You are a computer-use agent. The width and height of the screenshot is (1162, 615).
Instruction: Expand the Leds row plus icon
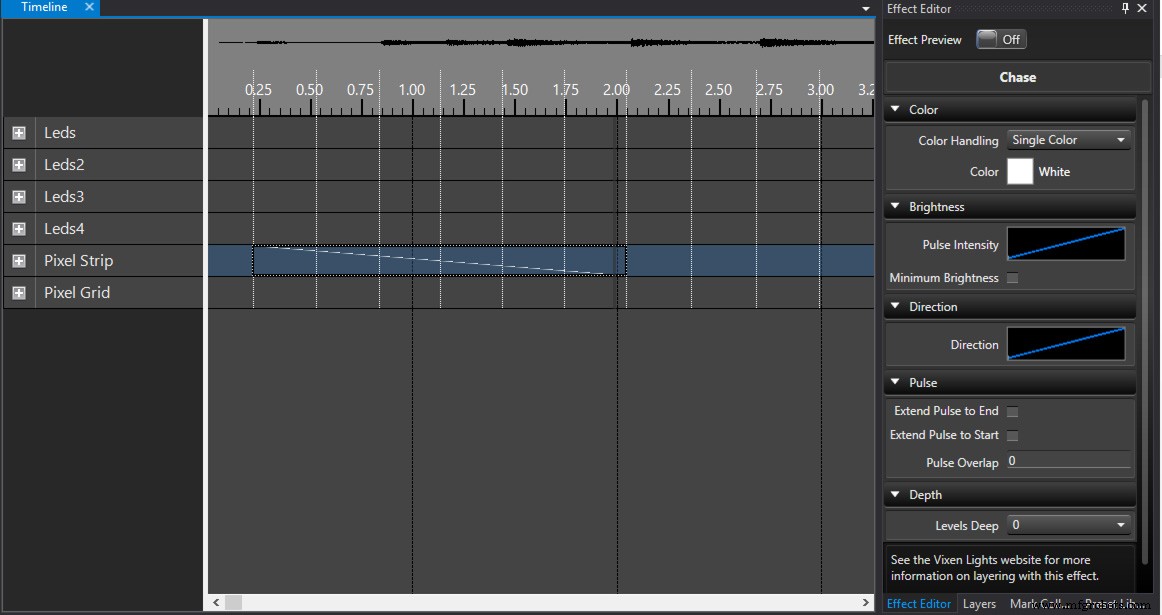click(19, 133)
